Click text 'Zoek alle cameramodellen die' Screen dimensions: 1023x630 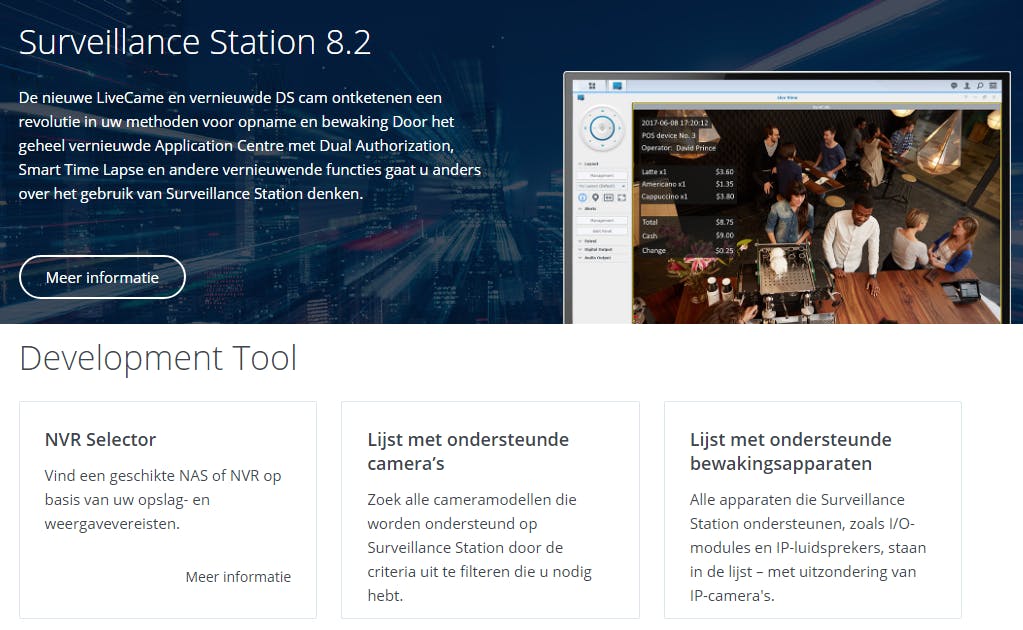[472, 500]
